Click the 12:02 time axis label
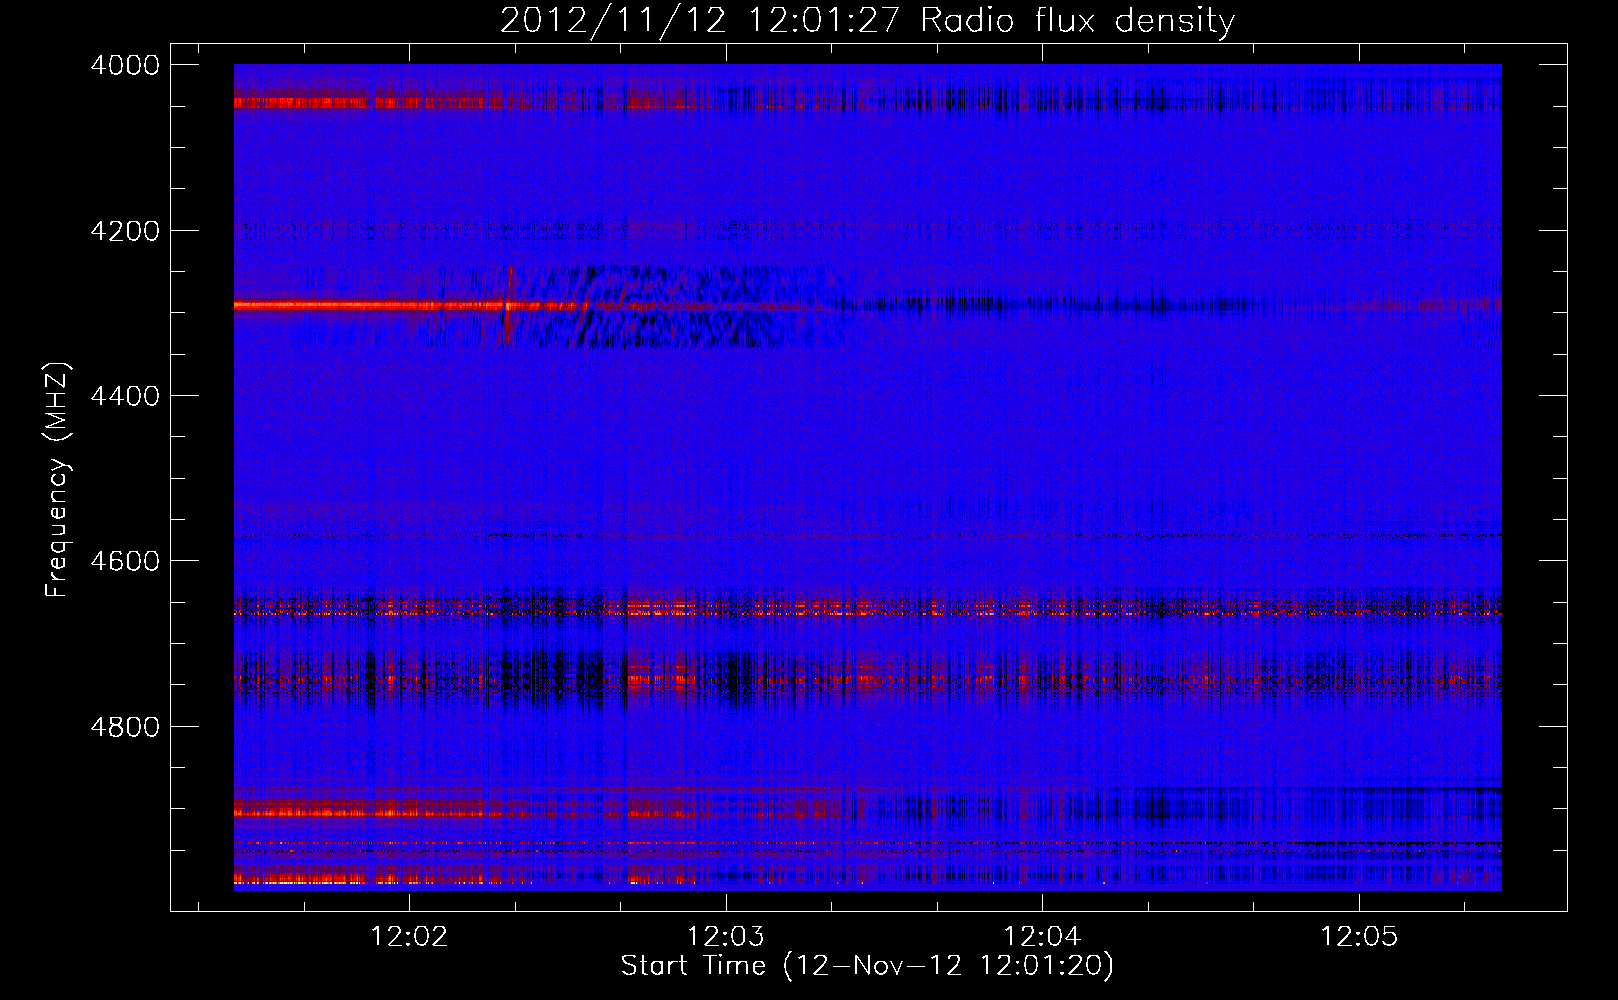Viewport: 1618px width, 1000px height. (409, 936)
